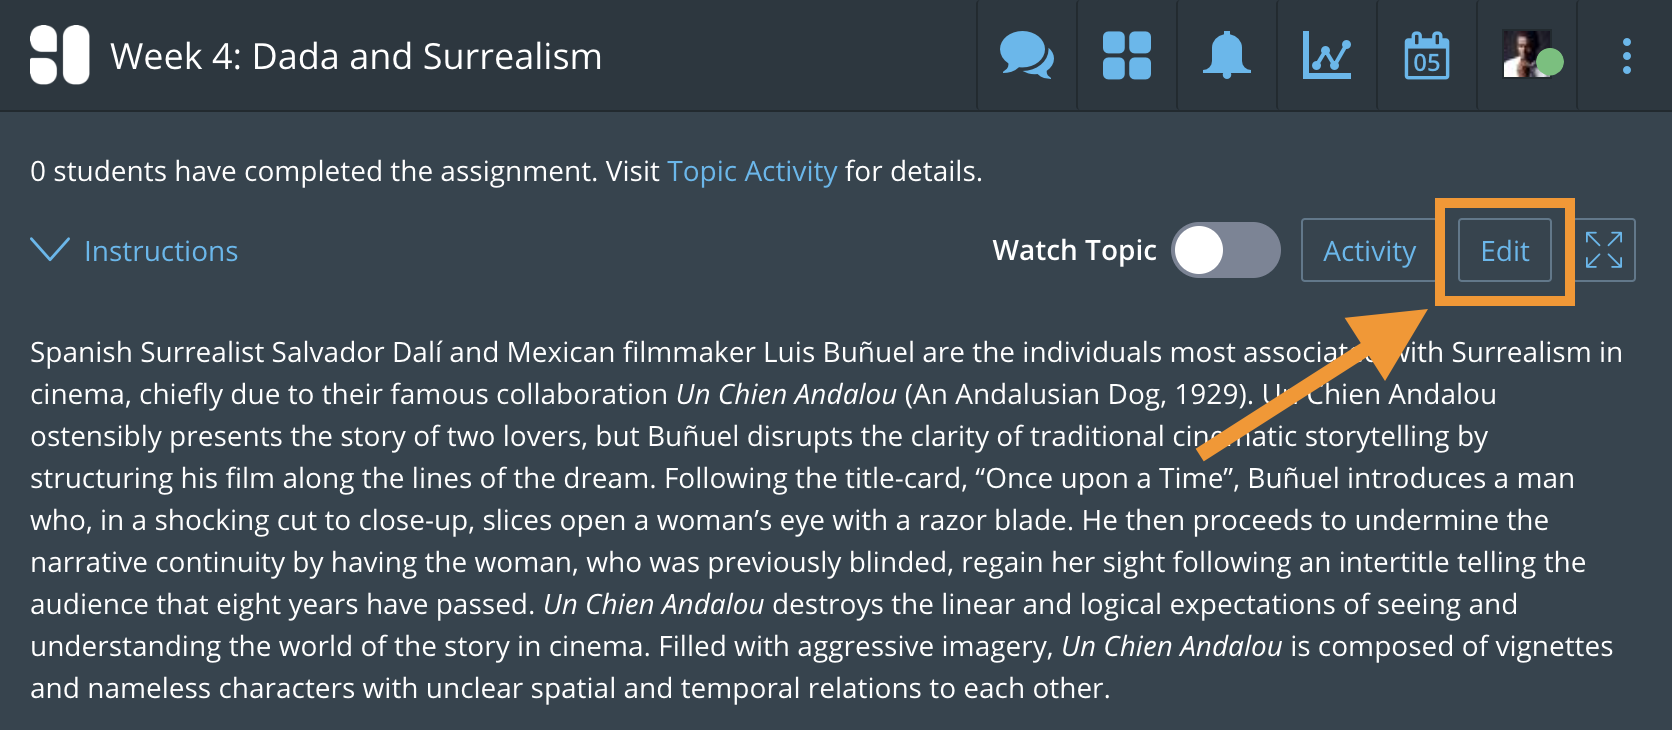Click the app logo in the header
Viewport: 1672px width, 730px height.
[59, 55]
